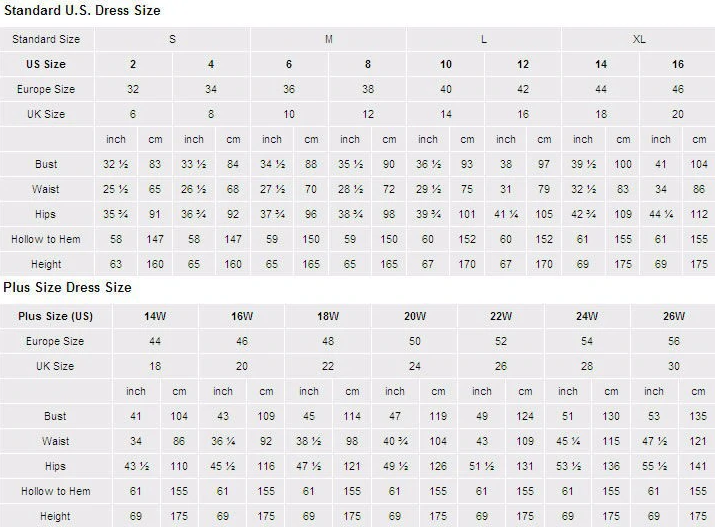The width and height of the screenshot is (715, 527).
Task: Click the Standard U.S. Dress Size heading
Action: click(82, 10)
